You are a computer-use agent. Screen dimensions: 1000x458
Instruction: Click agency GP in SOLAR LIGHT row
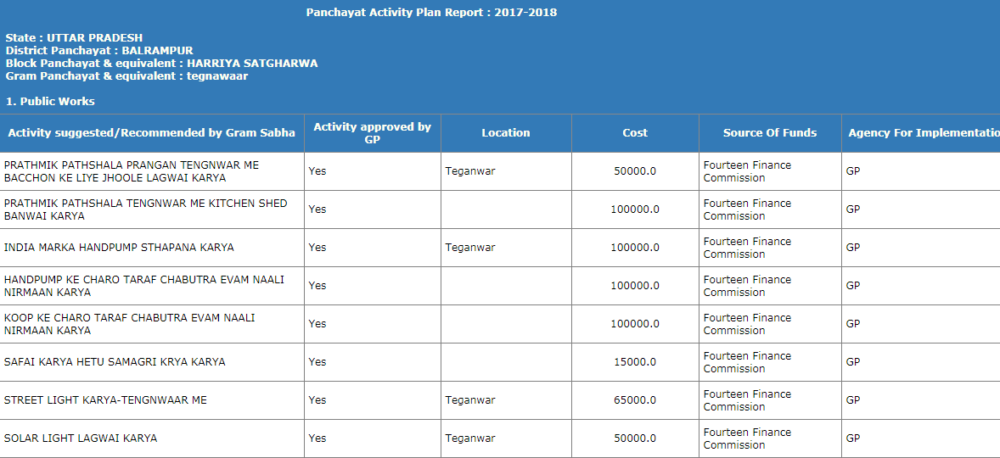click(853, 439)
